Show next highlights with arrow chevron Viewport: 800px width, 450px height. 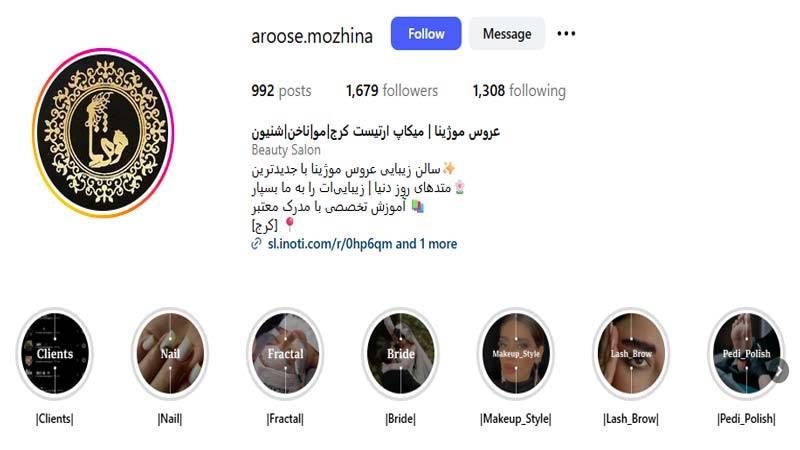click(779, 371)
